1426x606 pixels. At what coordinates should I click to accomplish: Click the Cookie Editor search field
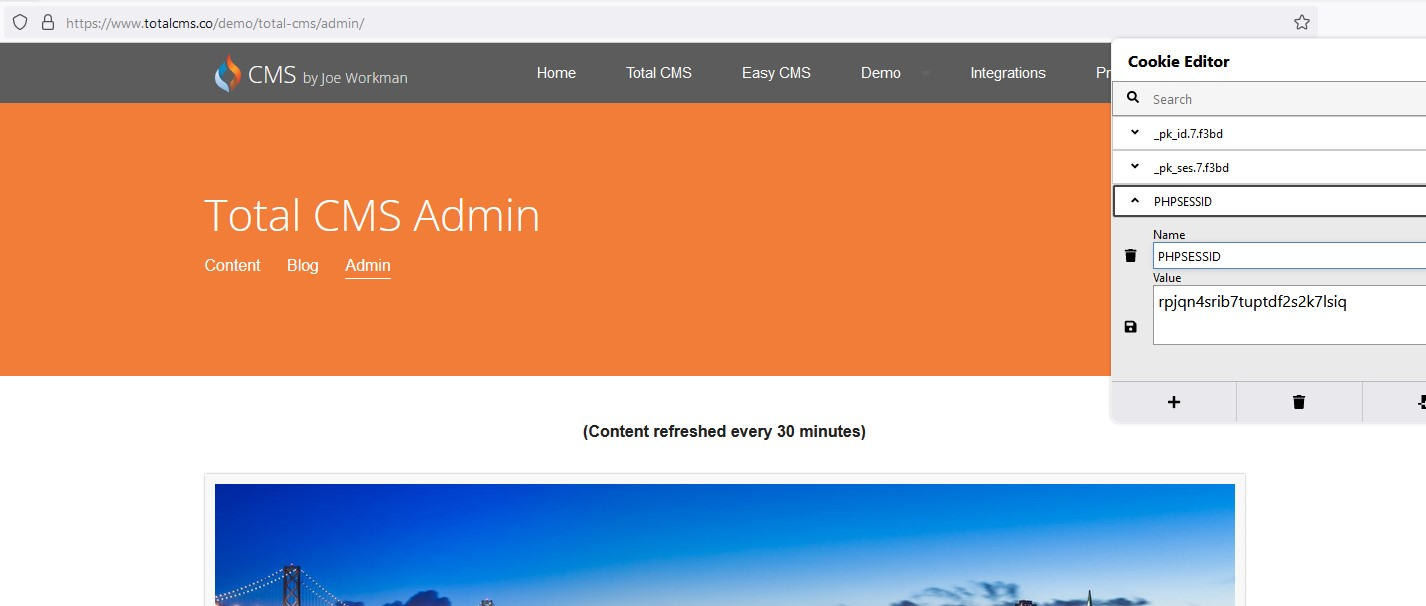[x=1288, y=99]
